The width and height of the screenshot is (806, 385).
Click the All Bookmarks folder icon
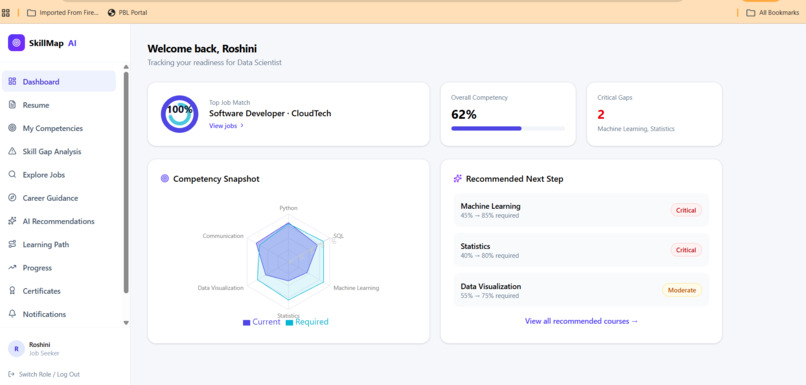(x=750, y=12)
